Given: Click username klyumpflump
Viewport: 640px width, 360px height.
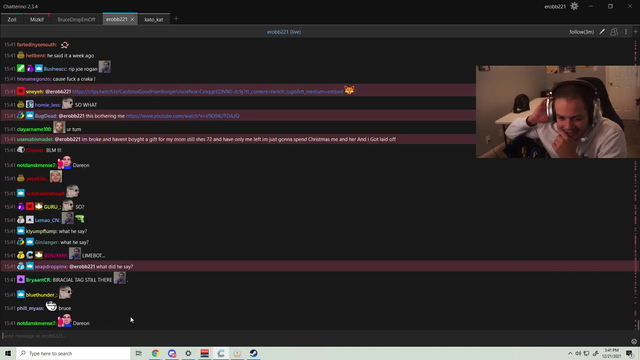Looking at the screenshot, I should point(41,231).
